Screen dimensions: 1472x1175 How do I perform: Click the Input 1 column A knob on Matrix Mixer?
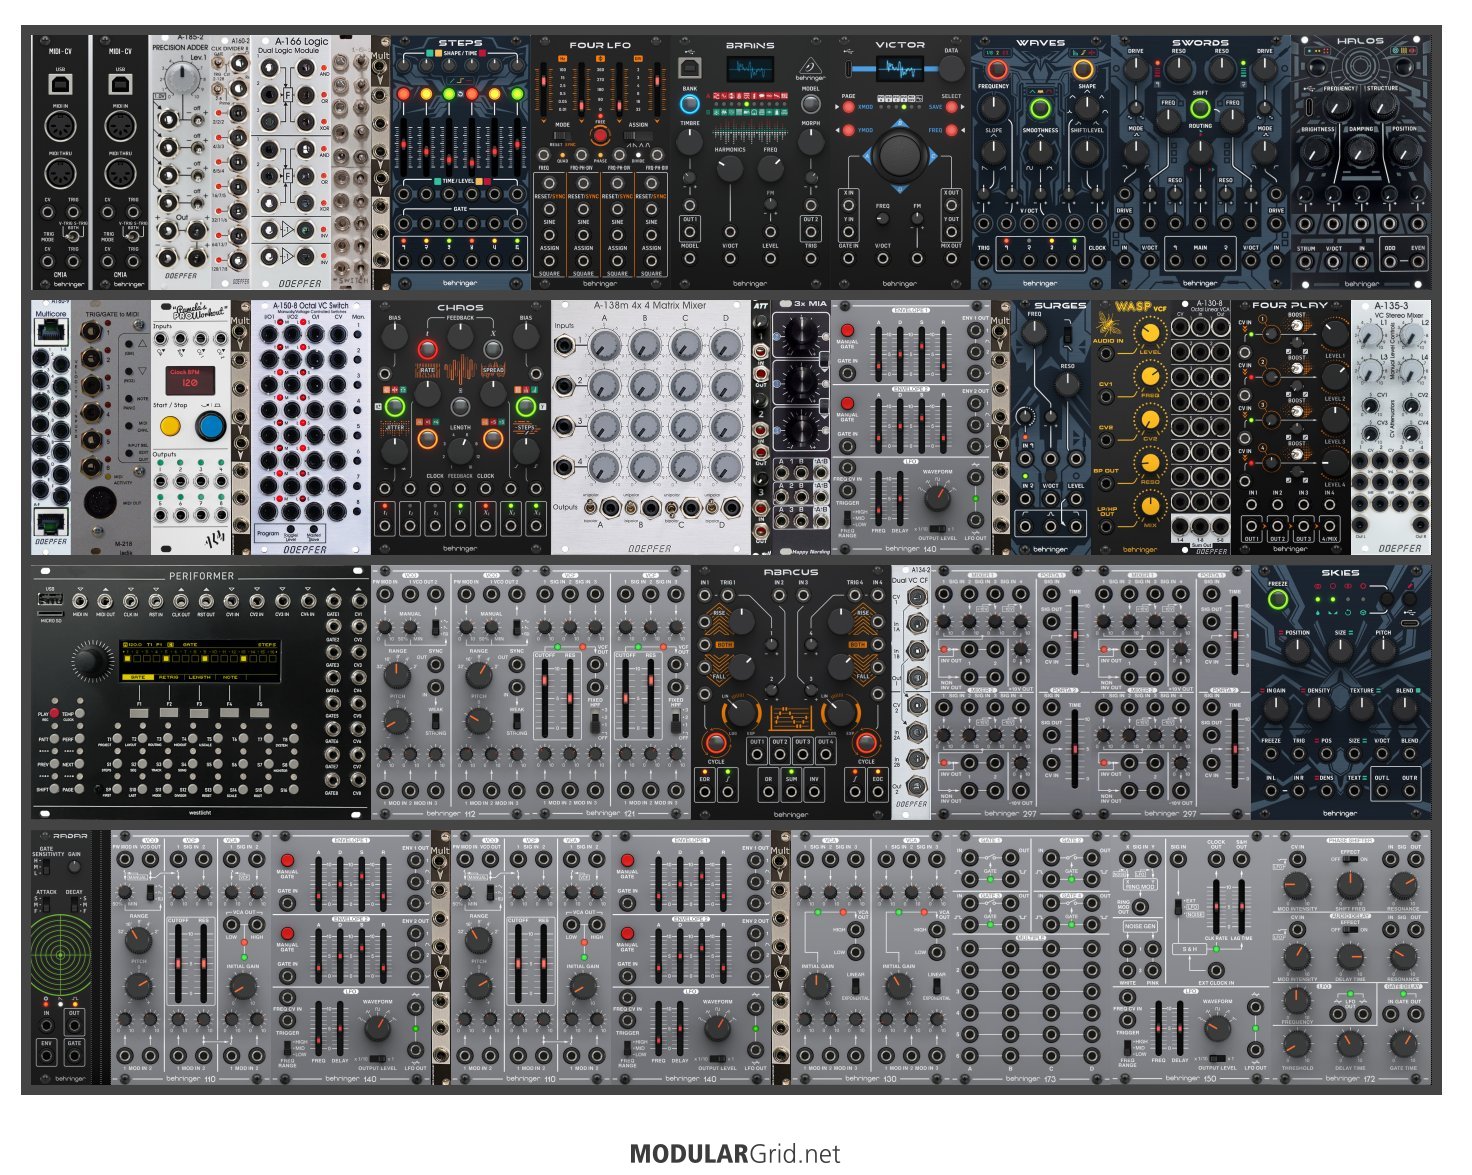(x=604, y=346)
